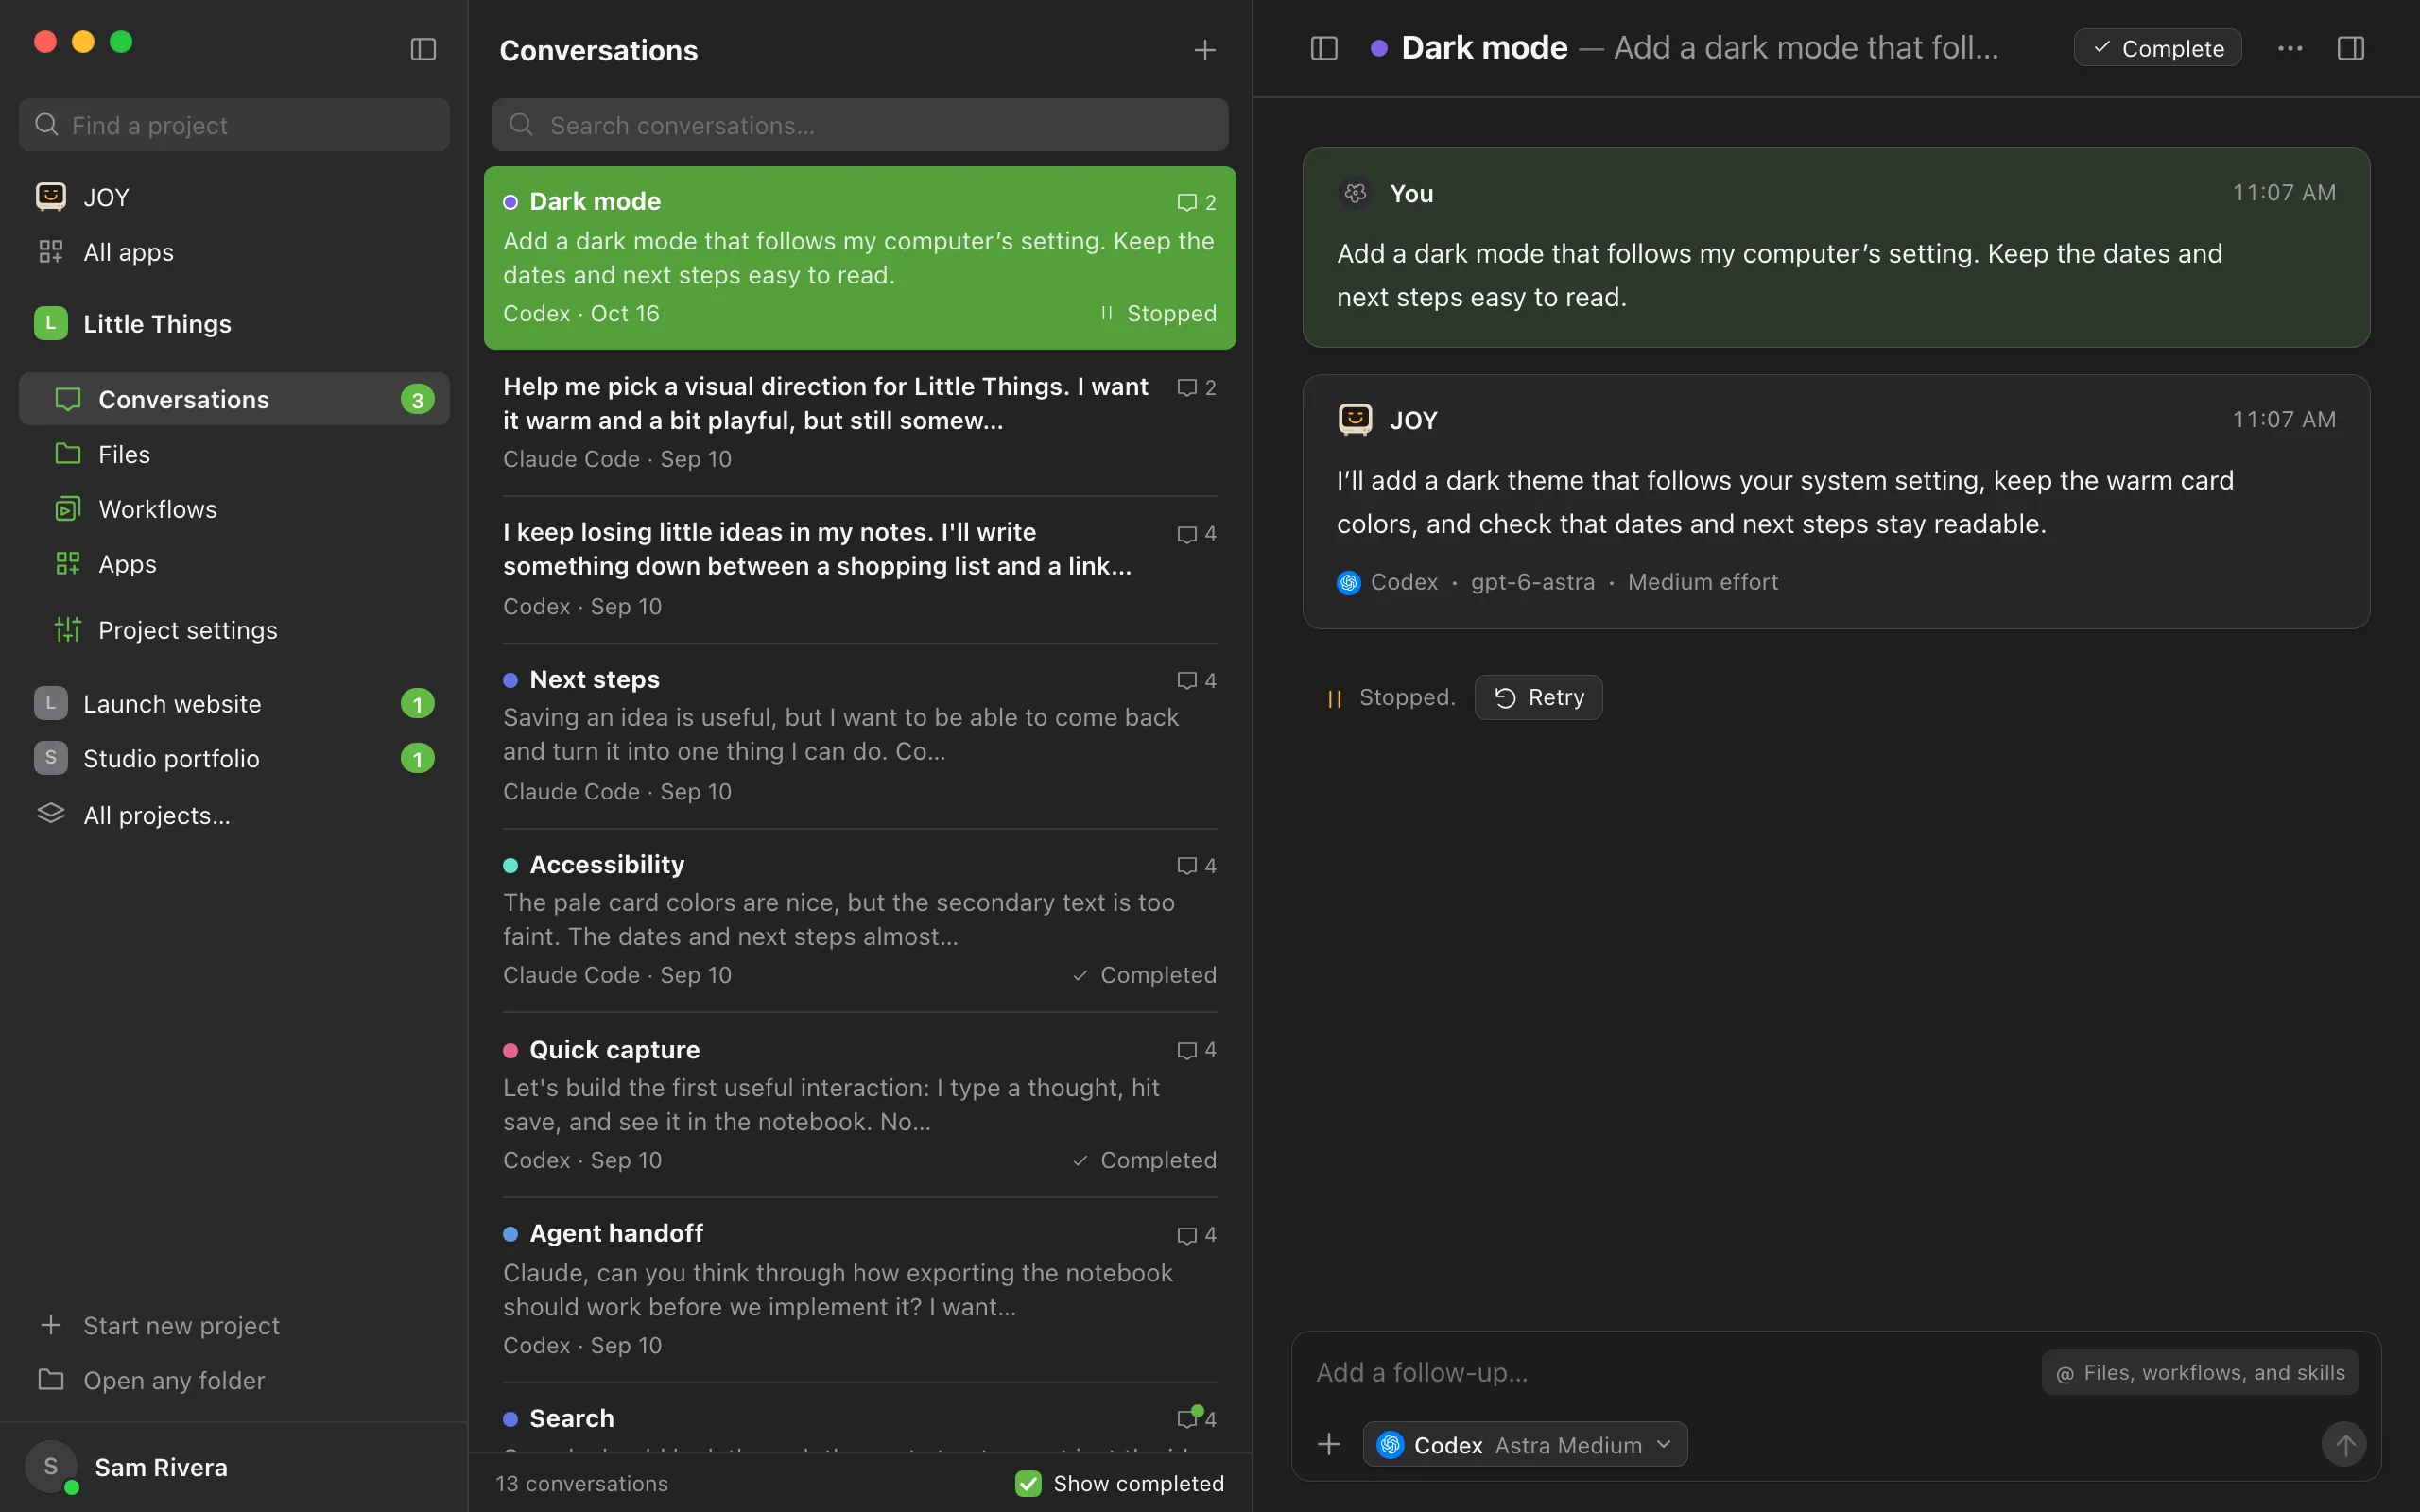Start a new conversation with the plus icon
Screen dimensions: 2420x1512
tap(1205, 50)
